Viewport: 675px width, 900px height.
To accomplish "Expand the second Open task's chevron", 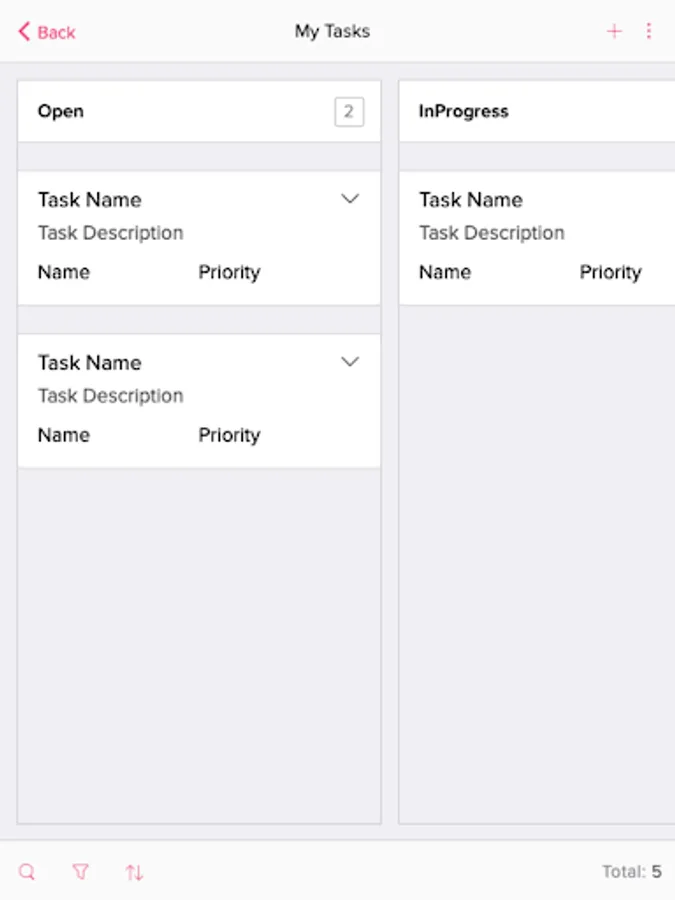I will tap(350, 362).
